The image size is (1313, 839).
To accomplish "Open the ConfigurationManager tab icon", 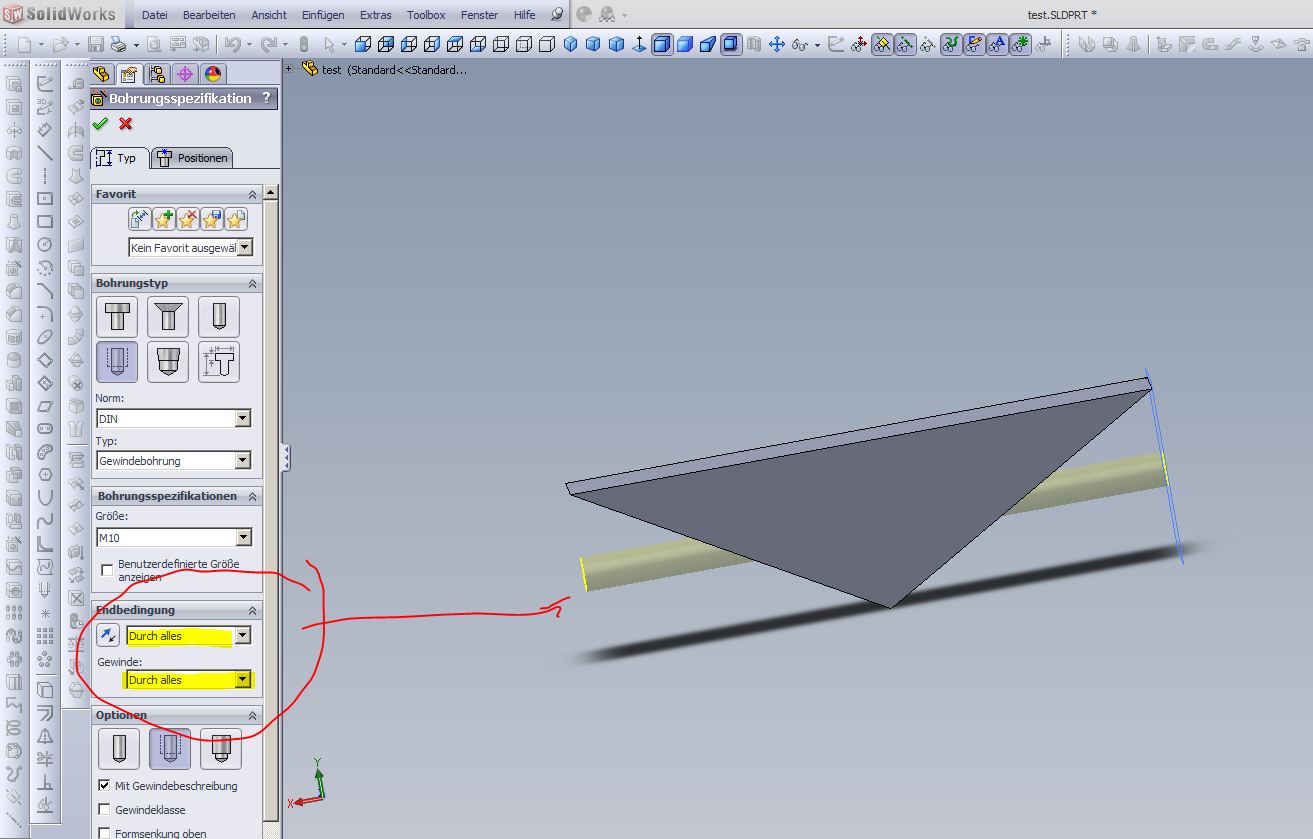I will click(156, 75).
